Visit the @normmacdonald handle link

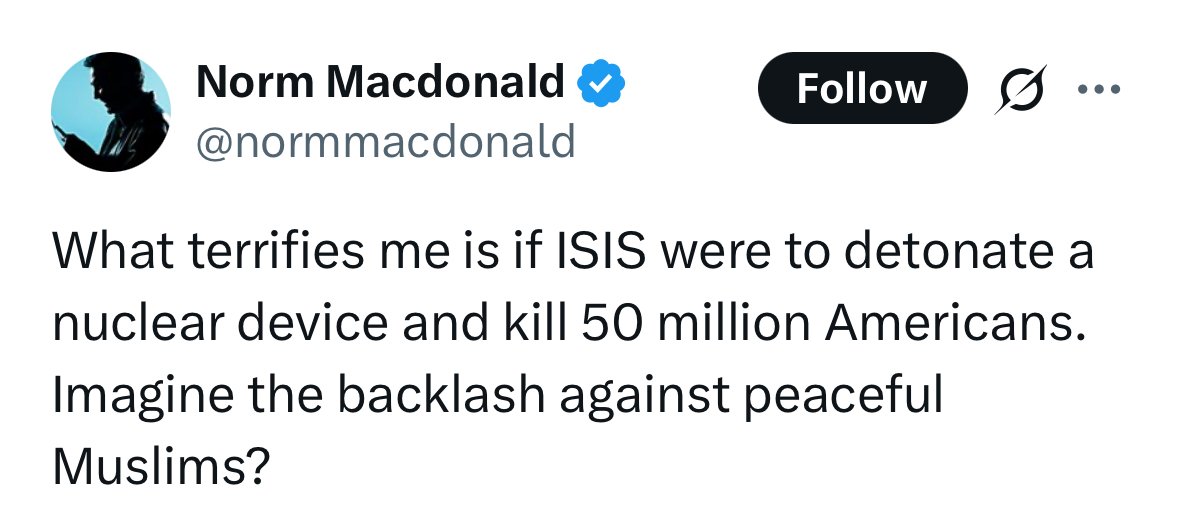tap(386, 142)
